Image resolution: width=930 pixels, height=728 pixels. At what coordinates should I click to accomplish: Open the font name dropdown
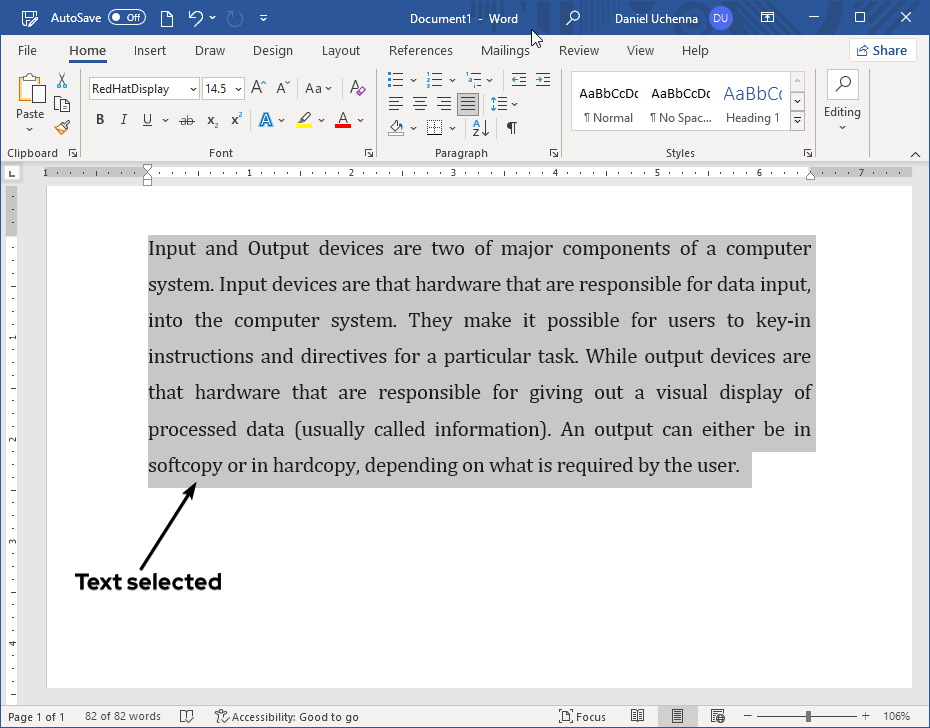pos(193,89)
